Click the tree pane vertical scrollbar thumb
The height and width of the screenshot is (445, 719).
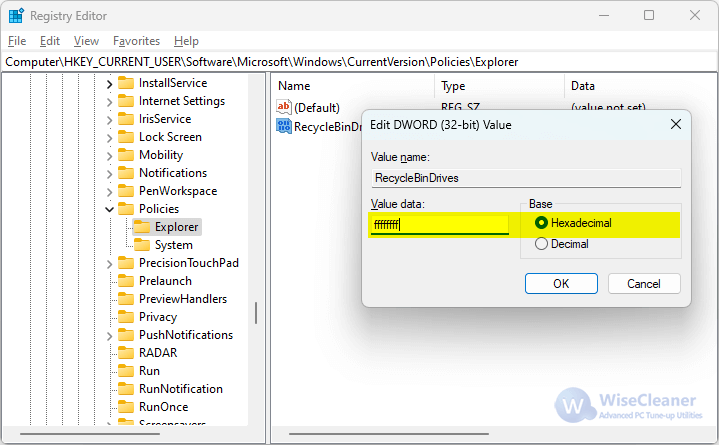[x=255, y=312]
